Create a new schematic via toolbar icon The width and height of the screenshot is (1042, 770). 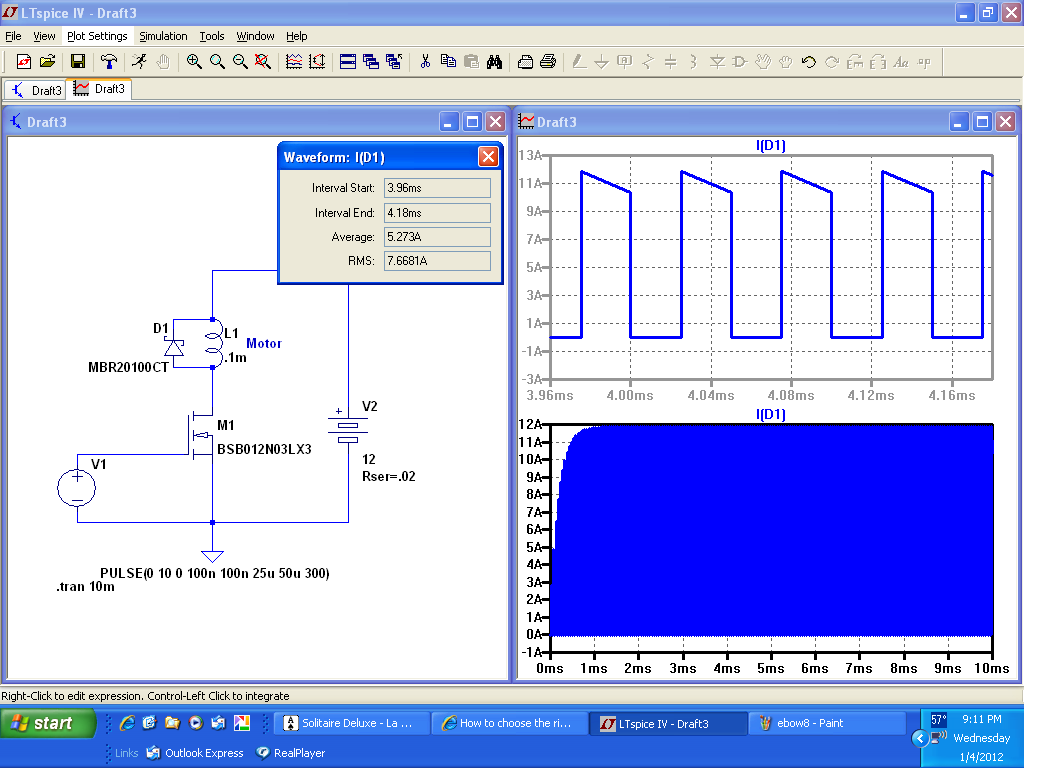pos(24,62)
